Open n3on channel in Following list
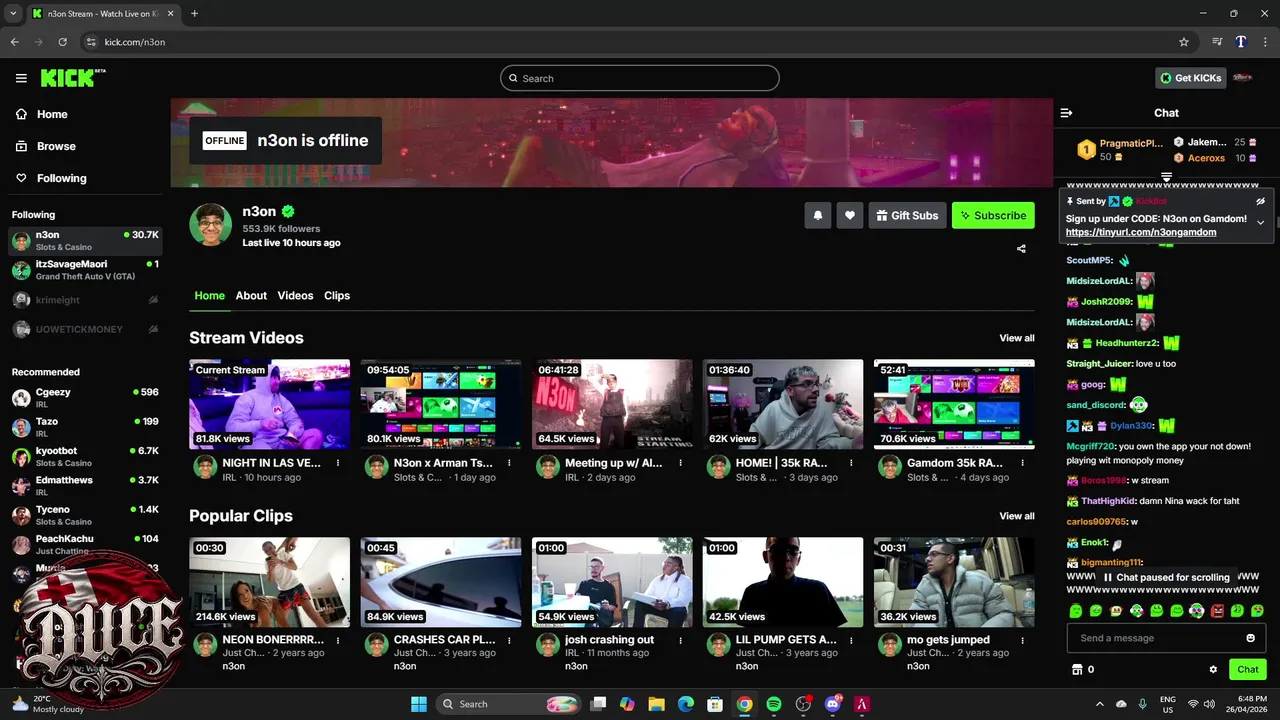 click(84, 240)
